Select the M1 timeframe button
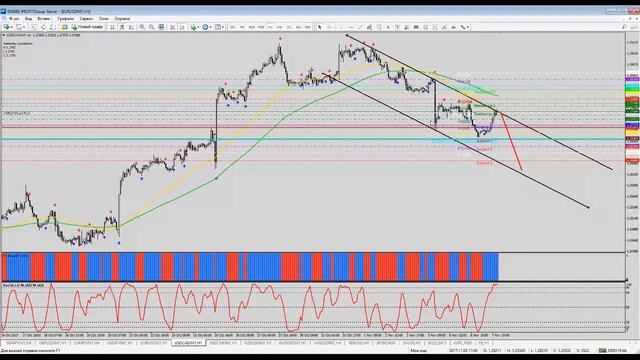The height and width of the screenshot is (360, 640). [233, 27]
